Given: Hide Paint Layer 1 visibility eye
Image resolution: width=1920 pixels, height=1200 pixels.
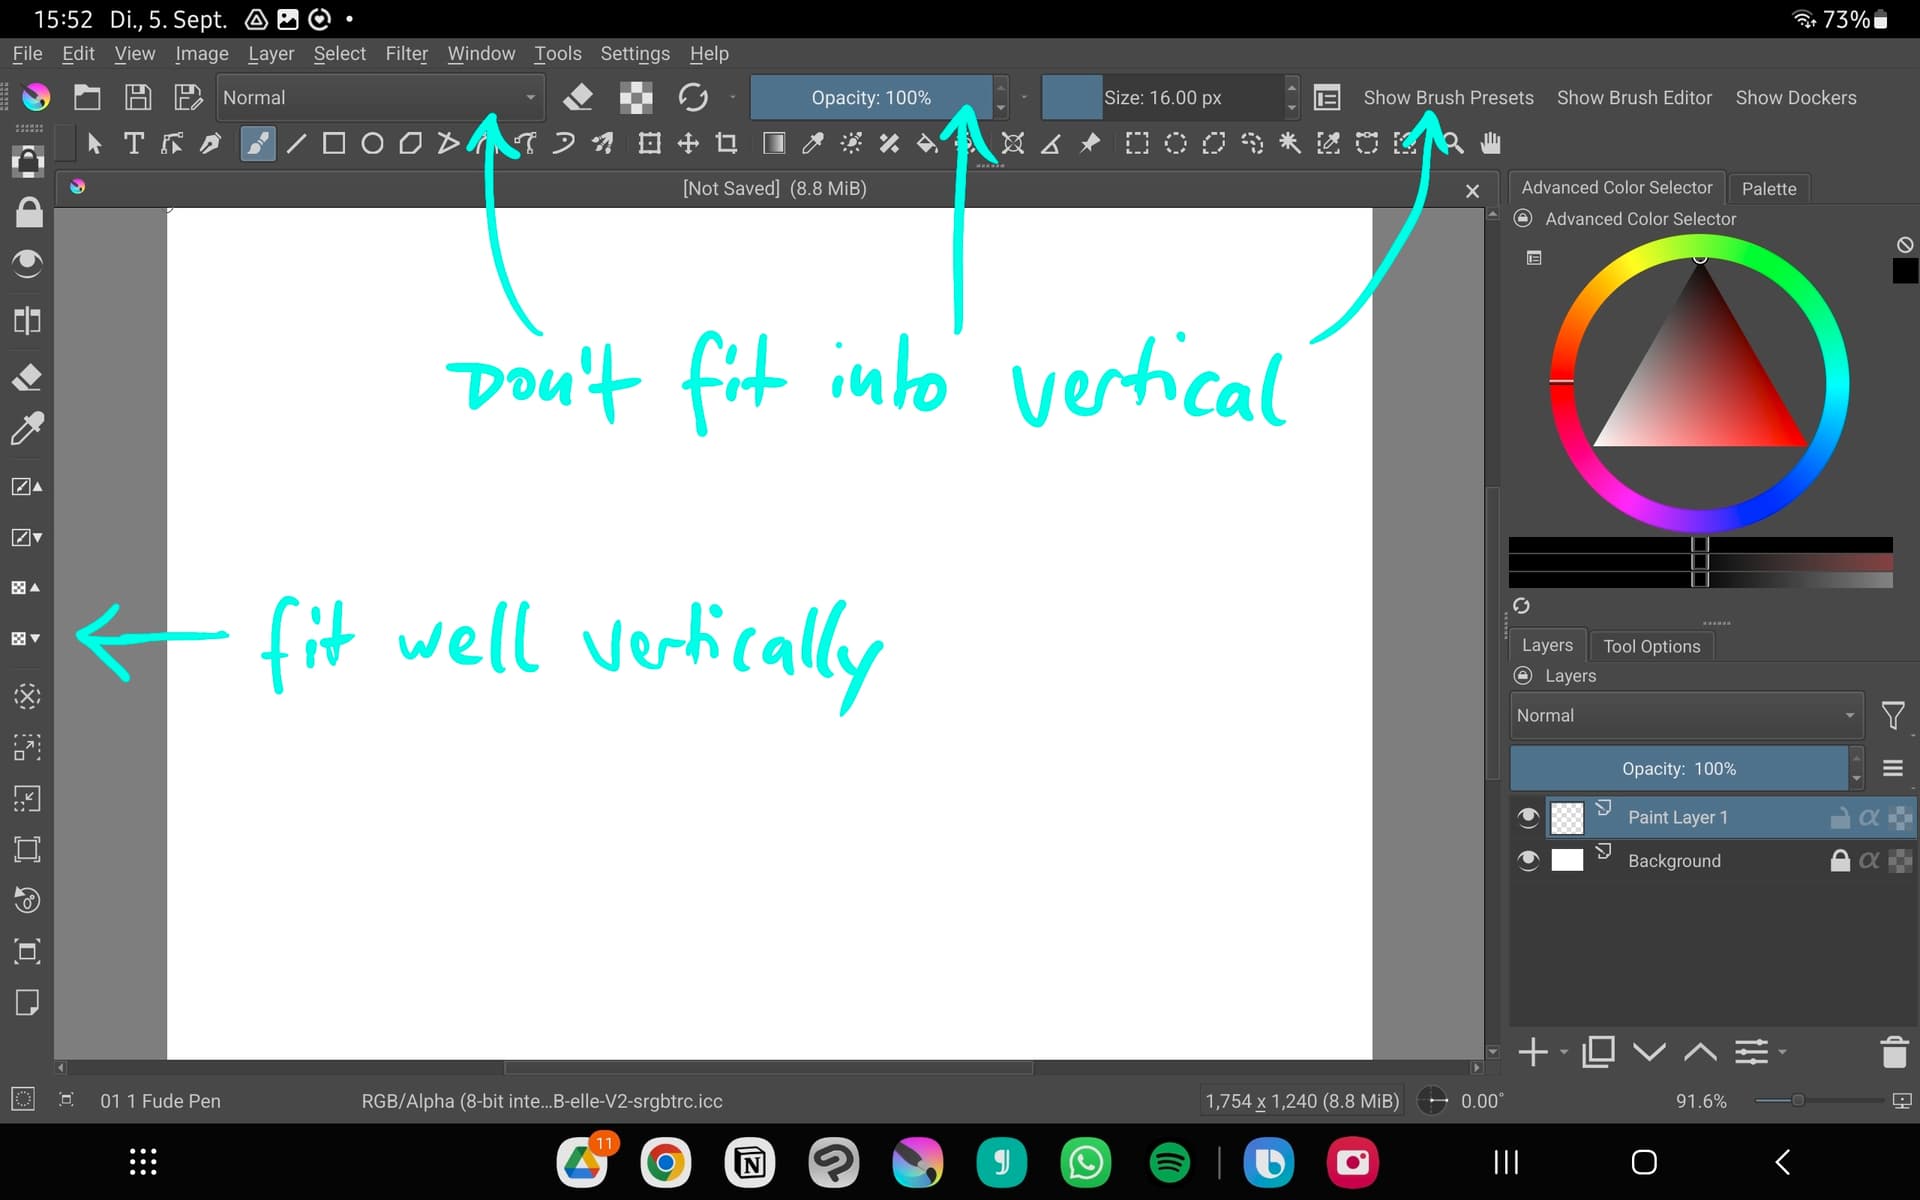Looking at the screenshot, I should tap(1528, 818).
